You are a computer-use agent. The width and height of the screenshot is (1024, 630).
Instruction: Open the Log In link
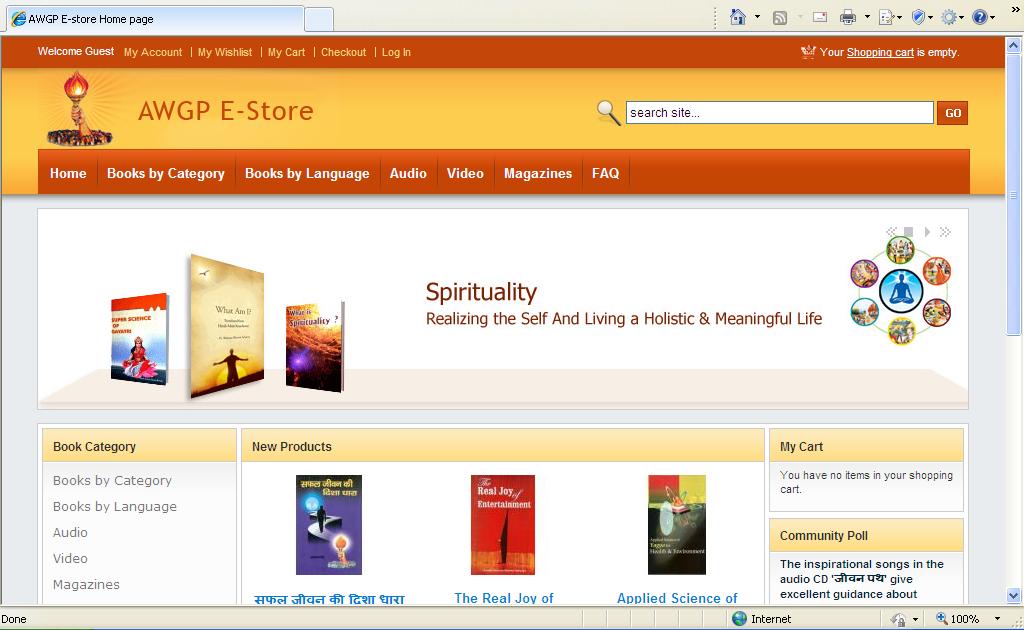396,52
